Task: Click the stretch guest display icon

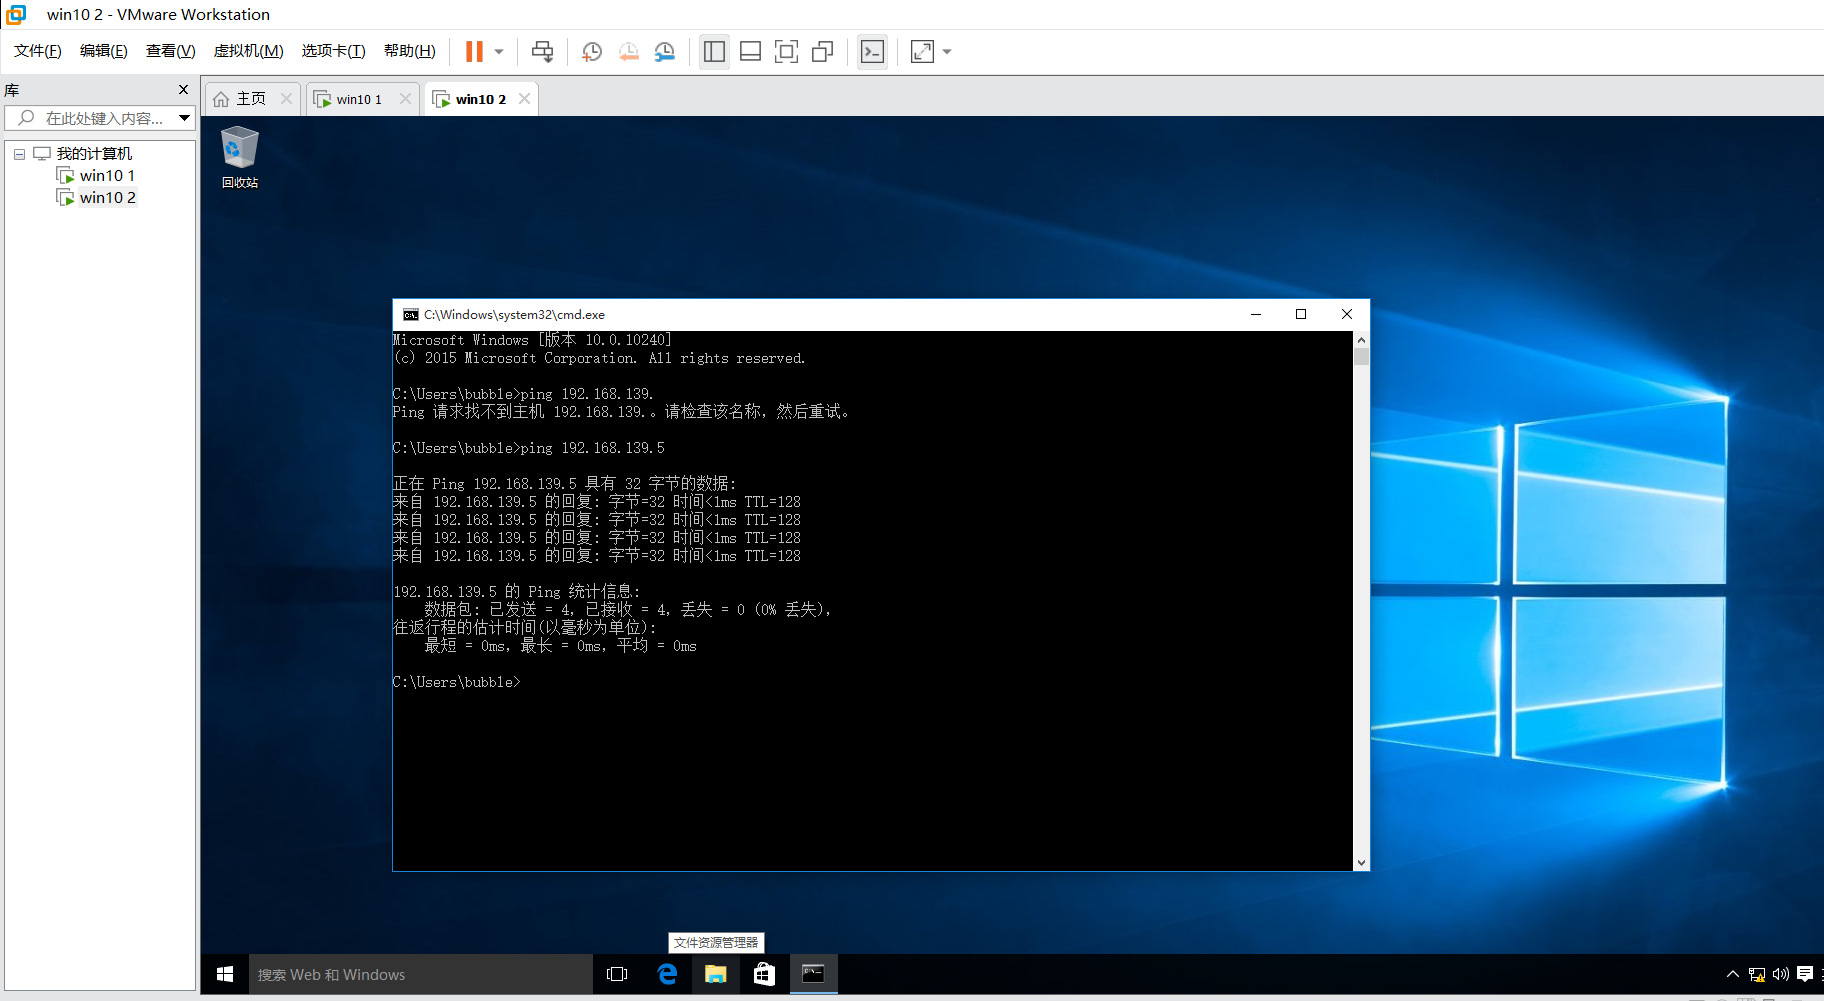Action: coord(922,52)
